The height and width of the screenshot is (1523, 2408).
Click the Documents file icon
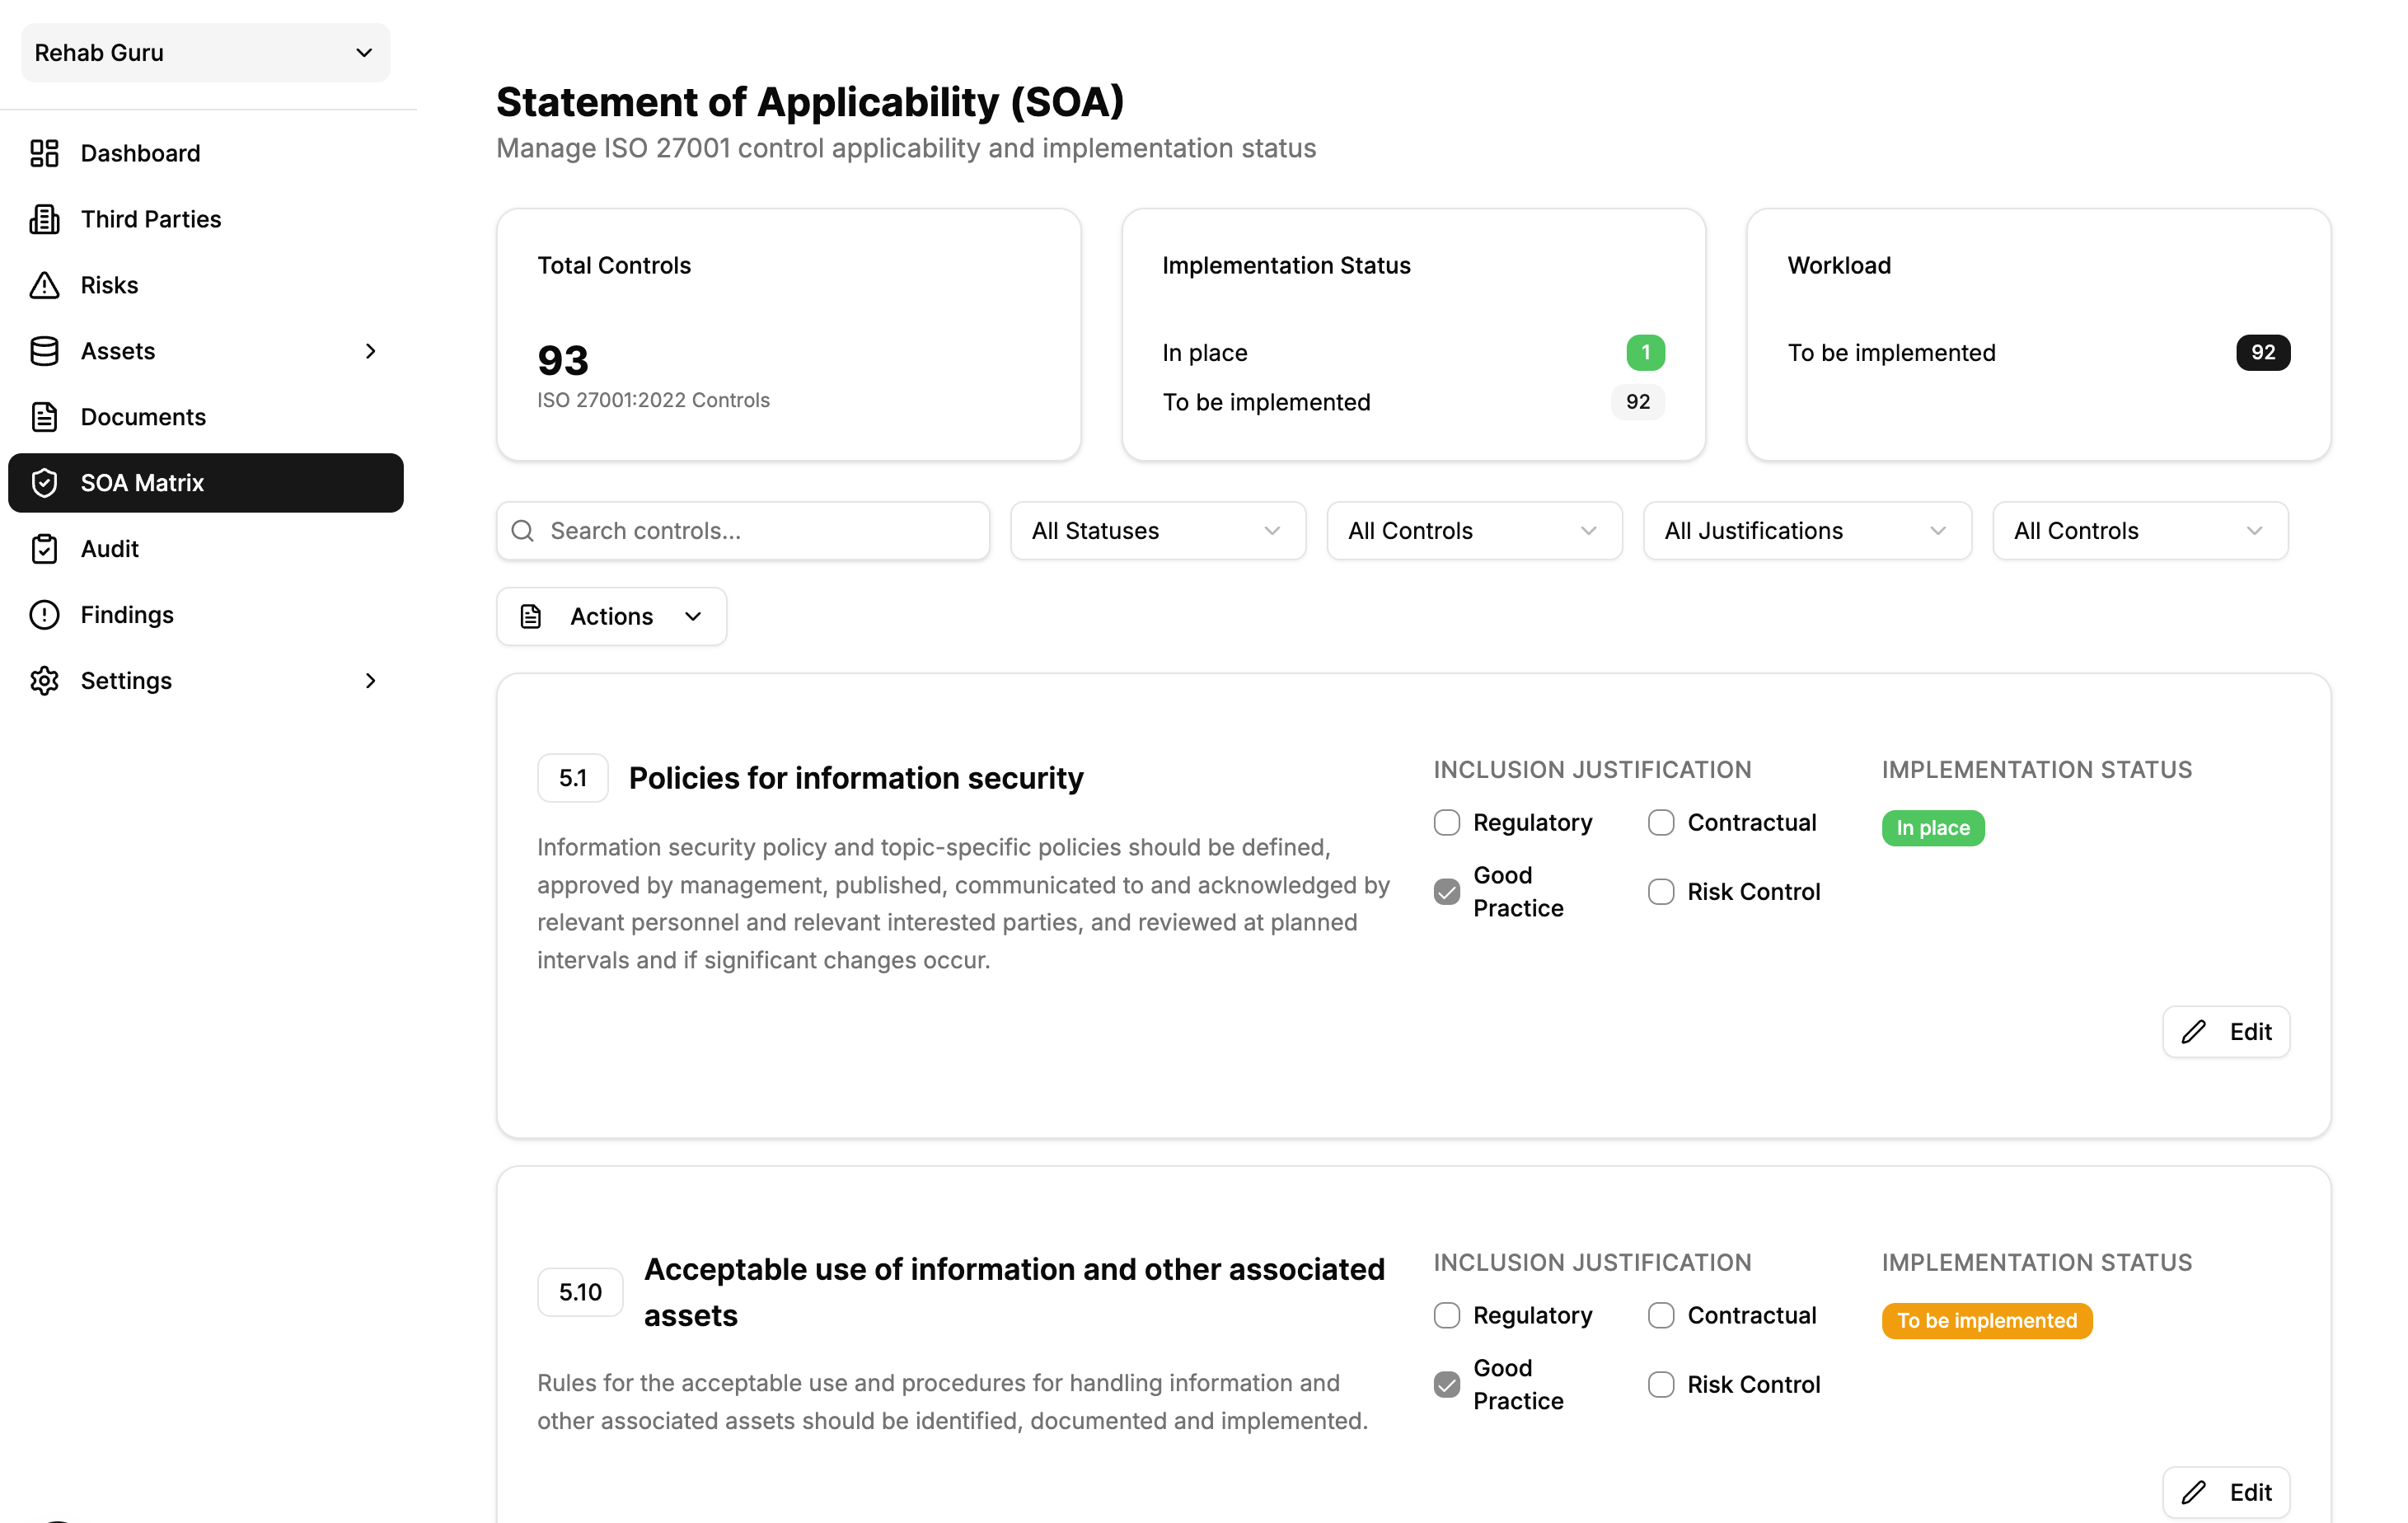click(44, 417)
